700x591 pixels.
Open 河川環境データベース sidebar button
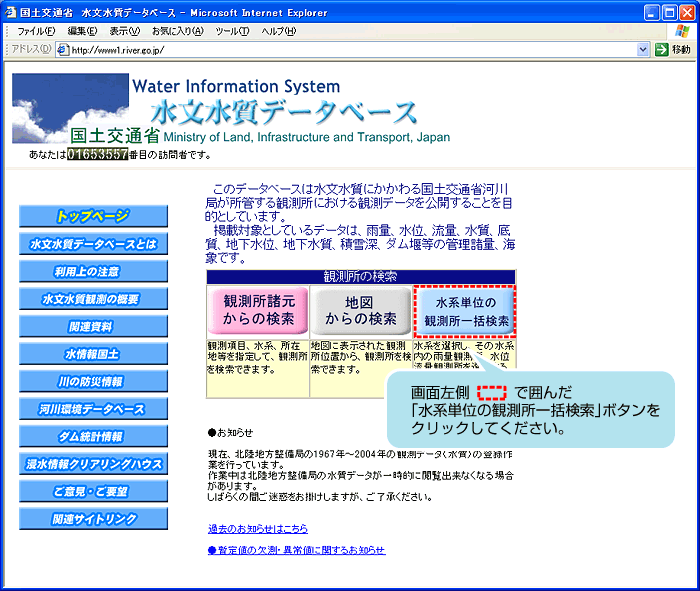point(93,409)
